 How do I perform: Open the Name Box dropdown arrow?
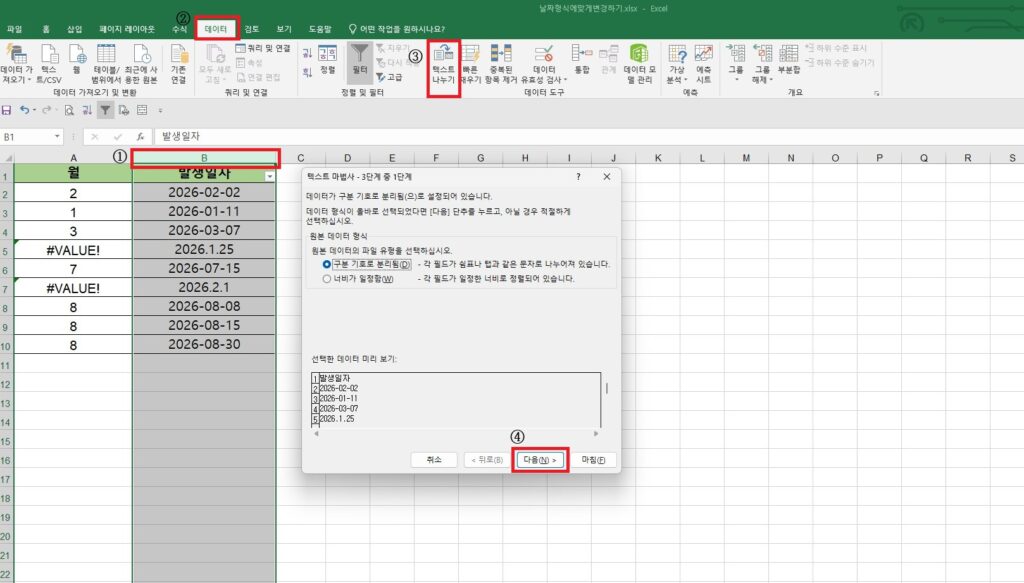[x=57, y=136]
